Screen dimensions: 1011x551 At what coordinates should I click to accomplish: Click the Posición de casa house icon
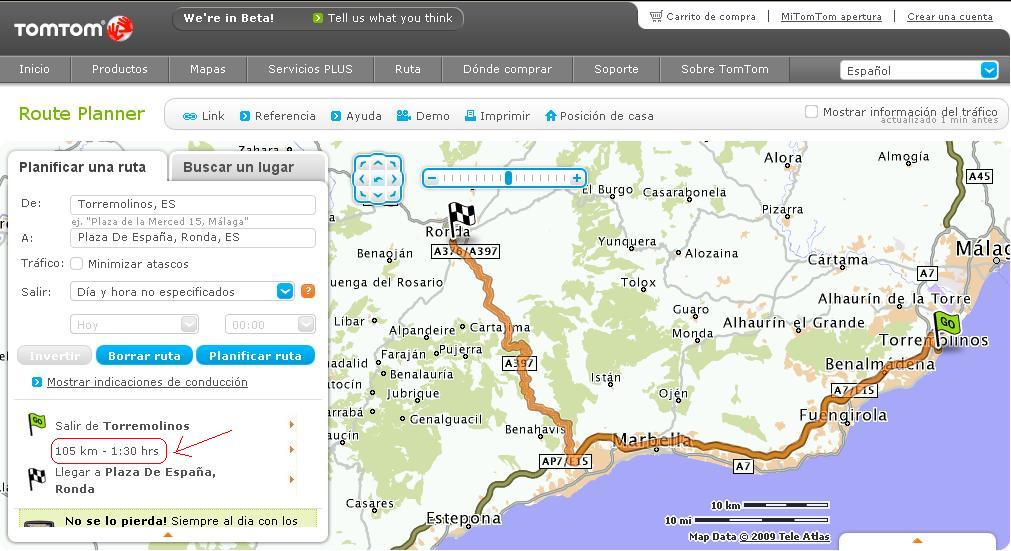click(551, 116)
